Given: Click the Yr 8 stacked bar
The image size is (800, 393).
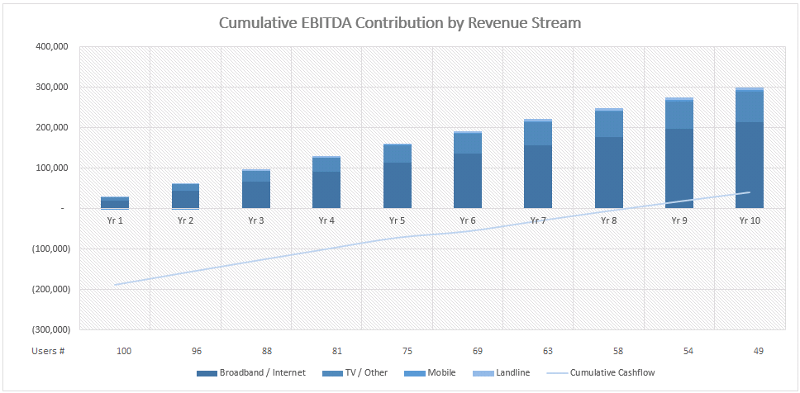Looking at the screenshot, I should click(x=609, y=158).
